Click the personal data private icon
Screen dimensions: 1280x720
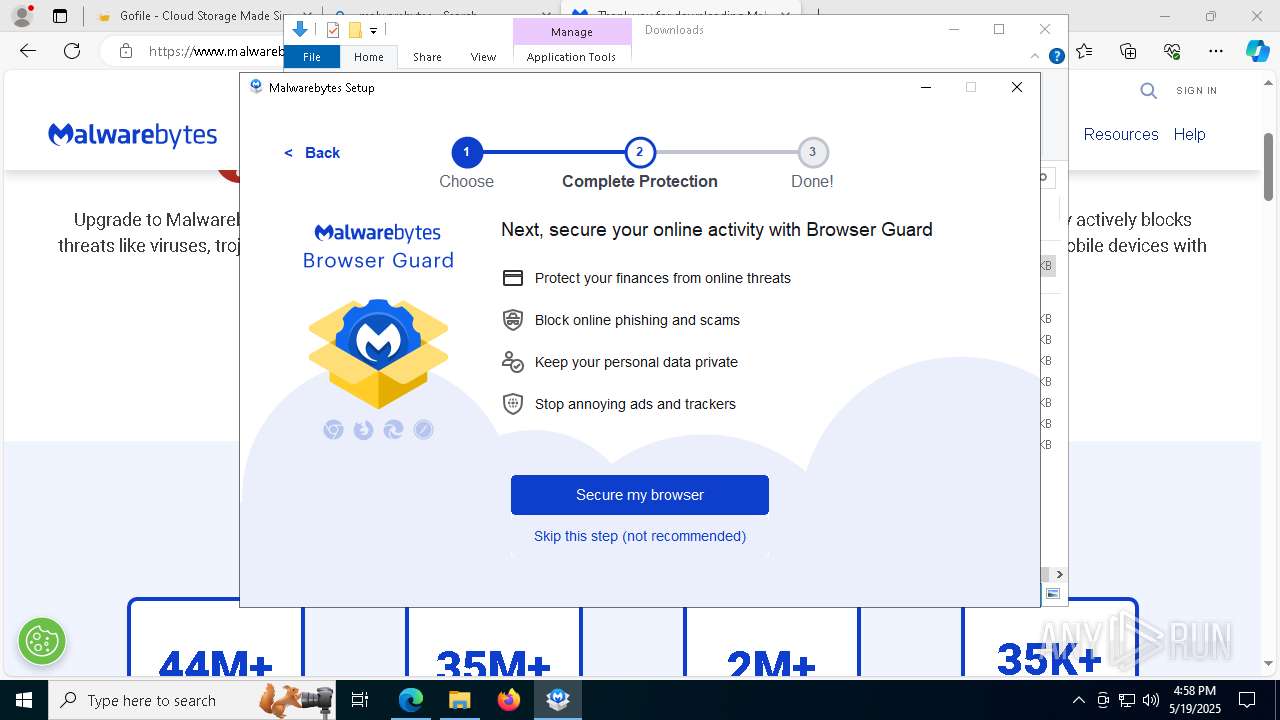513,362
